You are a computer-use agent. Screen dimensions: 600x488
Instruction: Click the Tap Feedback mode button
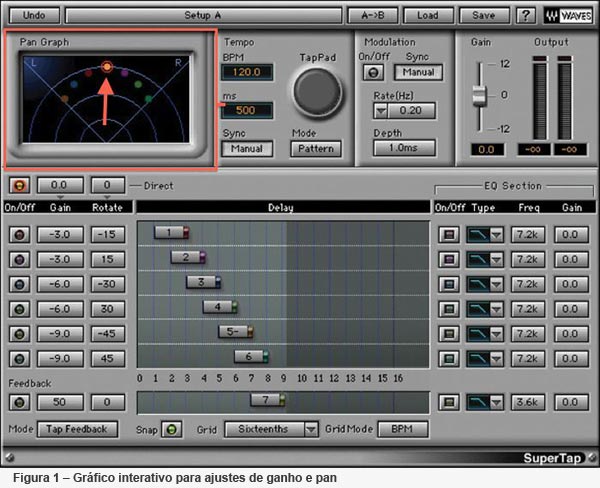pyautogui.click(x=77, y=429)
